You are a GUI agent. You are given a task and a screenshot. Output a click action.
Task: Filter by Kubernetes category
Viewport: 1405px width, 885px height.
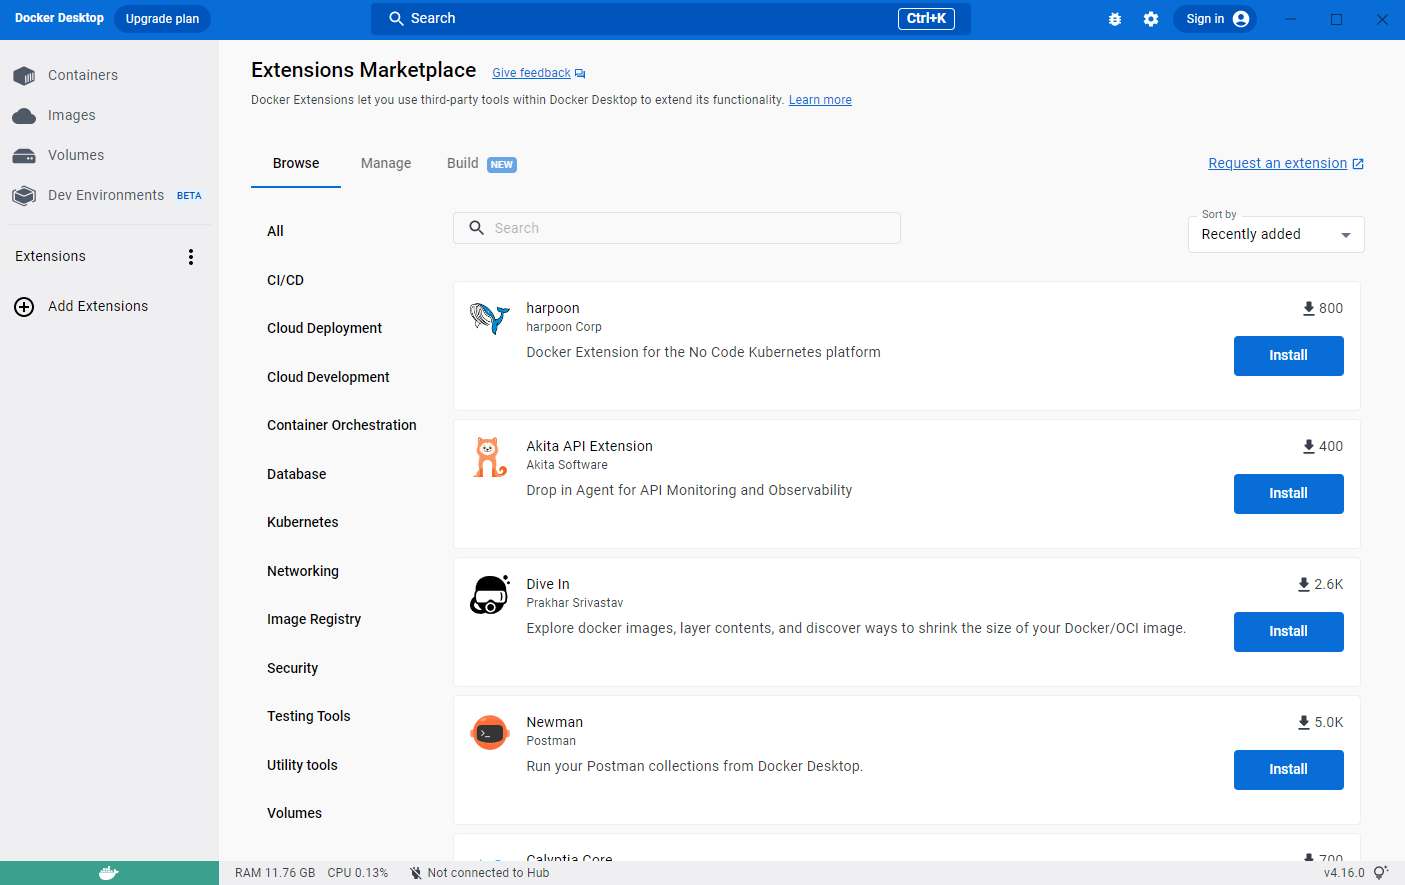tap(303, 522)
